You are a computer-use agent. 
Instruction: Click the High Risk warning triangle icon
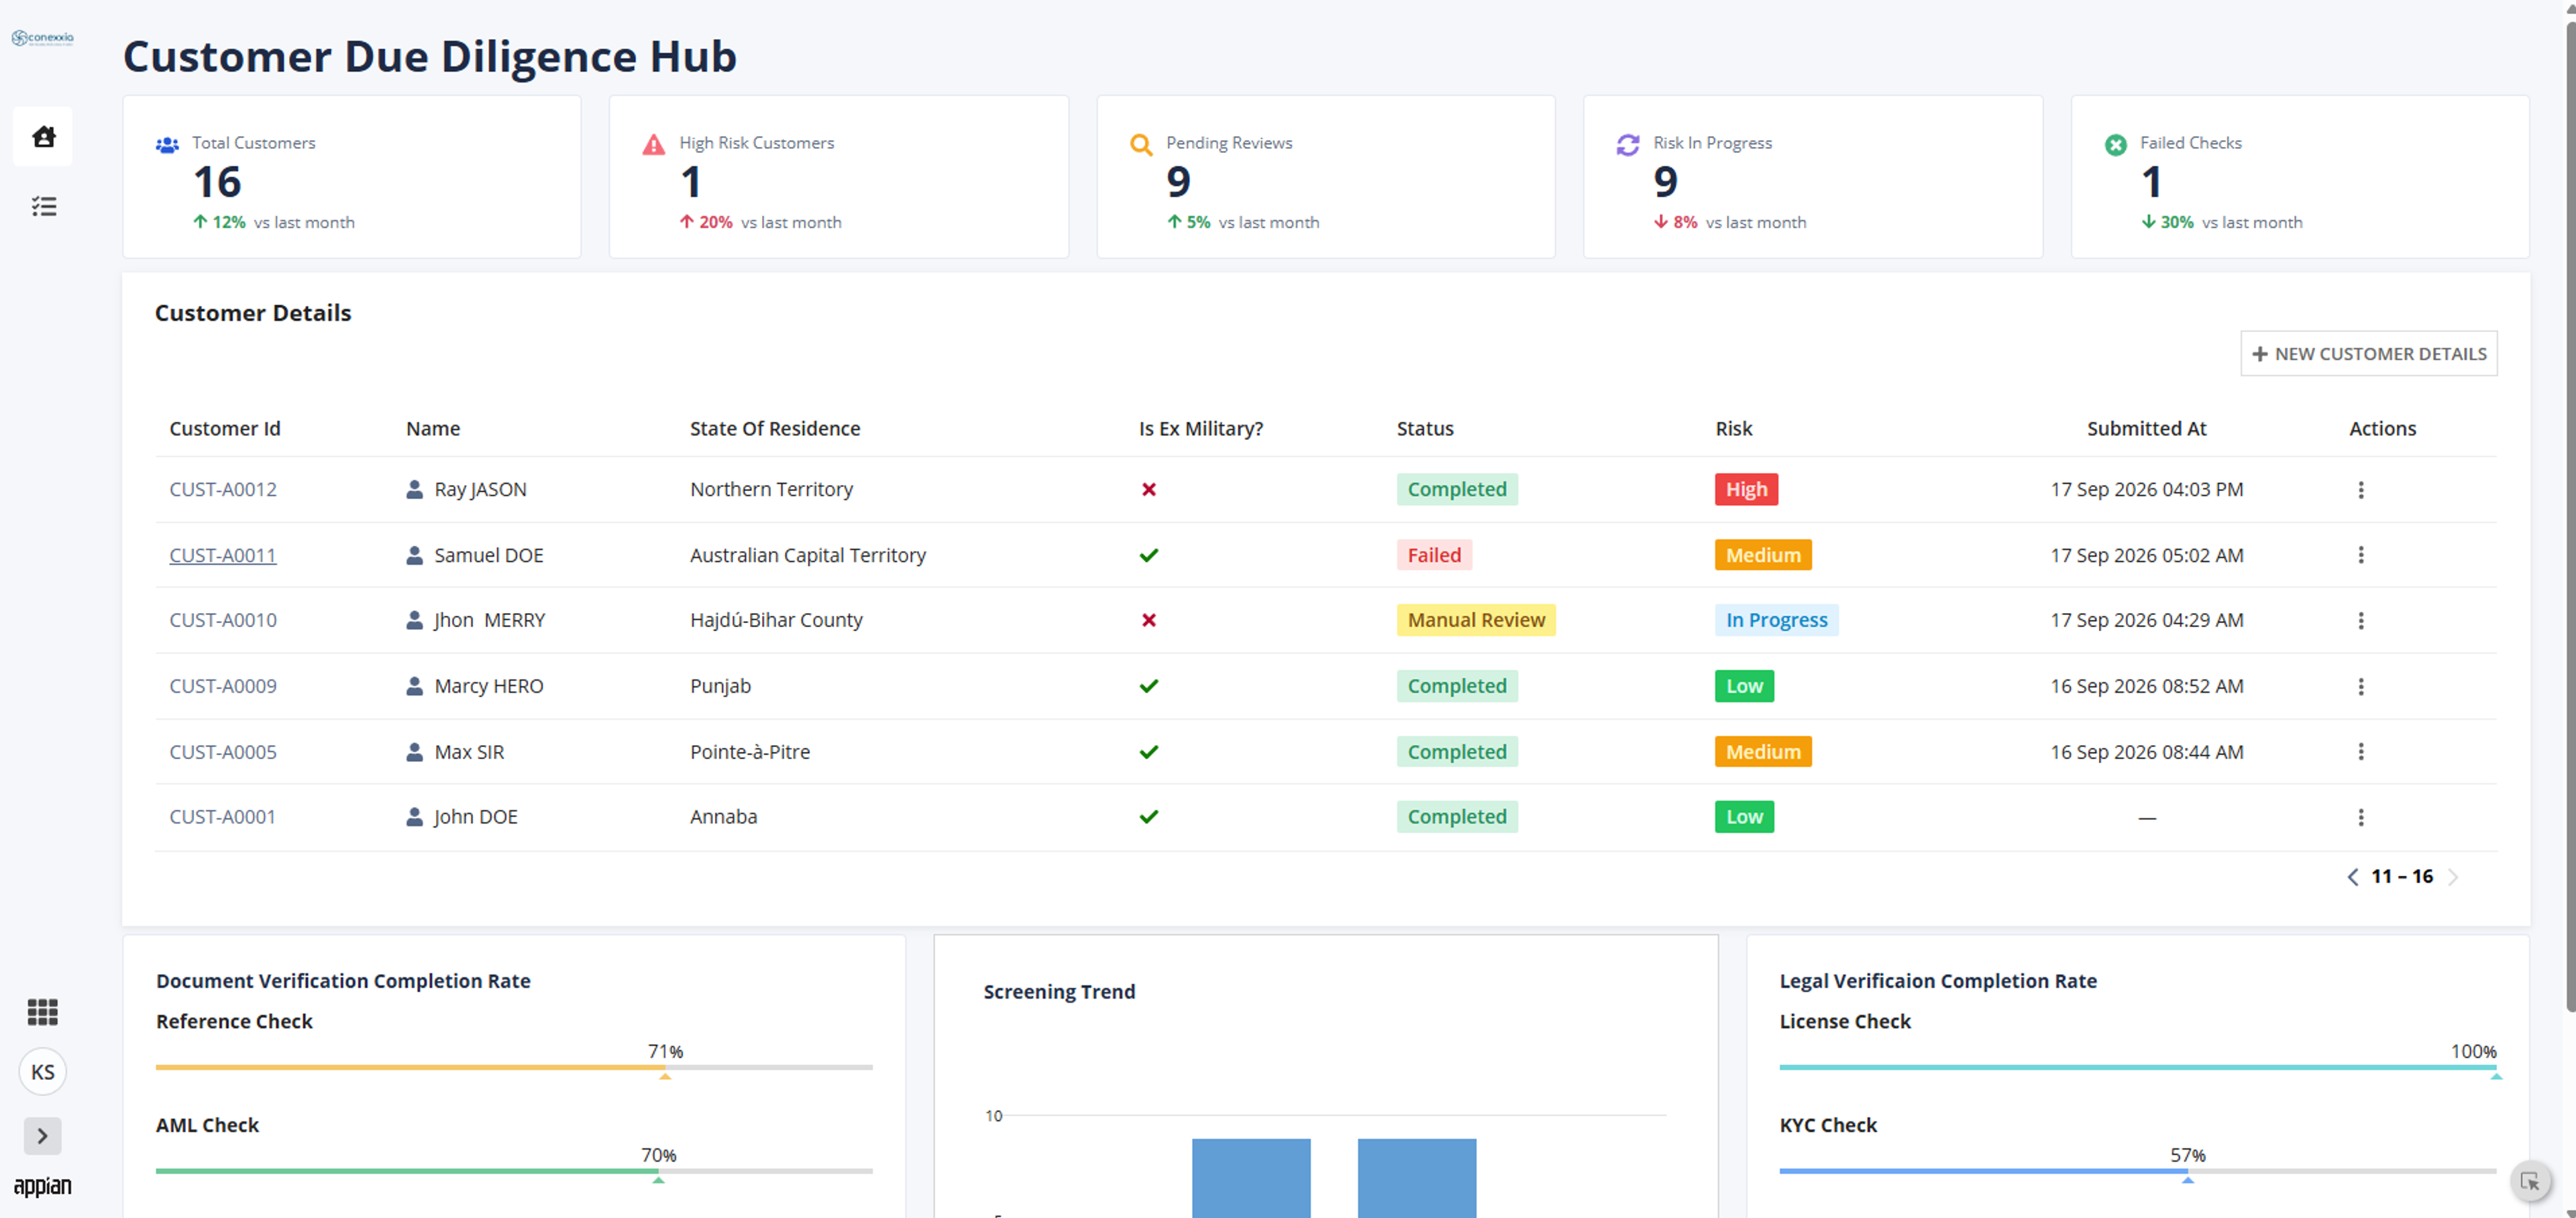pos(653,145)
